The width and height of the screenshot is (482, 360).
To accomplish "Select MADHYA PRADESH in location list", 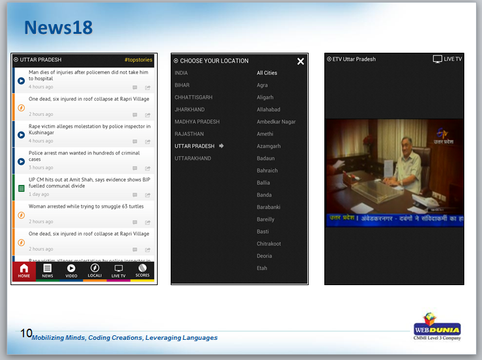I will (x=197, y=122).
